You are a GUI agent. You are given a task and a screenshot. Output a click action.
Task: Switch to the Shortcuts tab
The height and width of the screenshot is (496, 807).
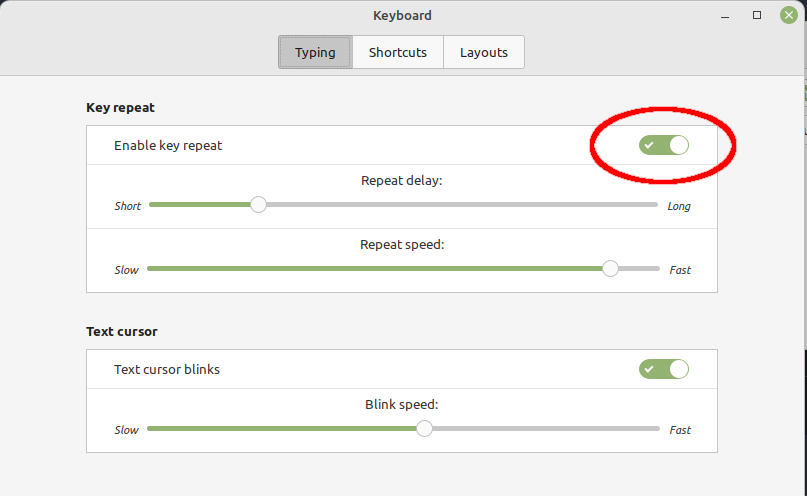tap(397, 52)
